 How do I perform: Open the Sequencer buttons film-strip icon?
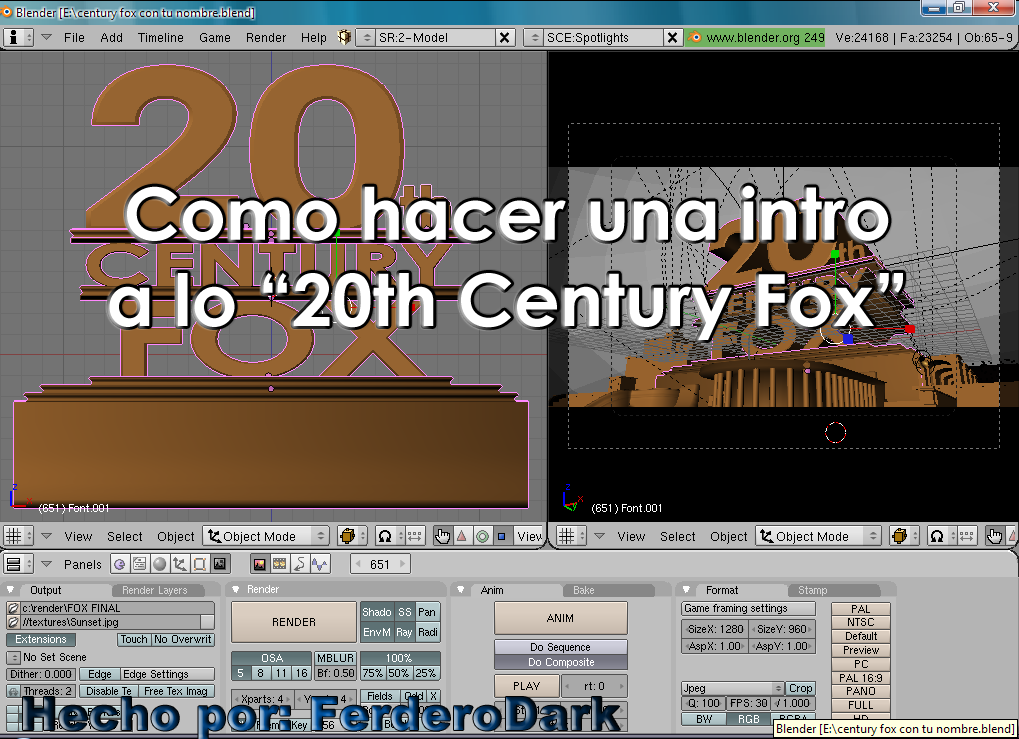click(279, 564)
